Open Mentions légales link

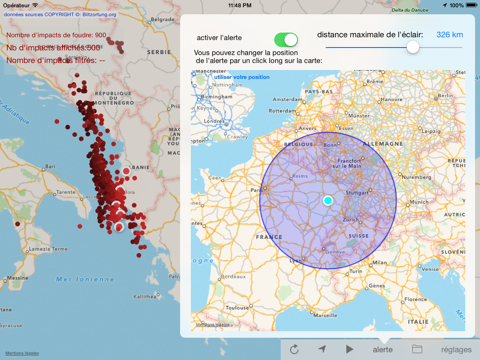[22, 353]
